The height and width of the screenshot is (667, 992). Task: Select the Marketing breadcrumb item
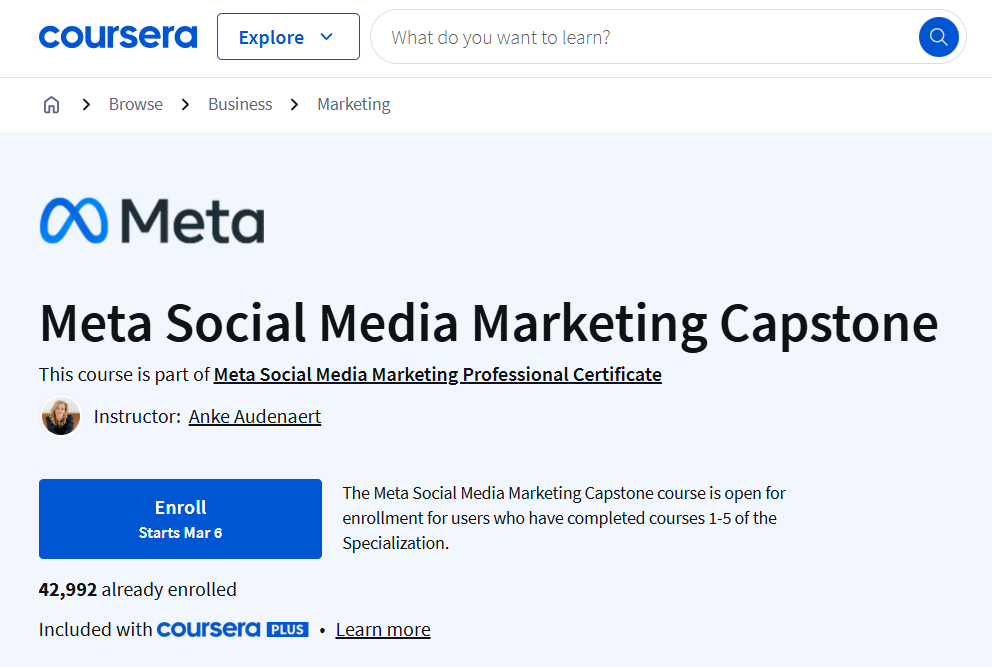coord(353,104)
